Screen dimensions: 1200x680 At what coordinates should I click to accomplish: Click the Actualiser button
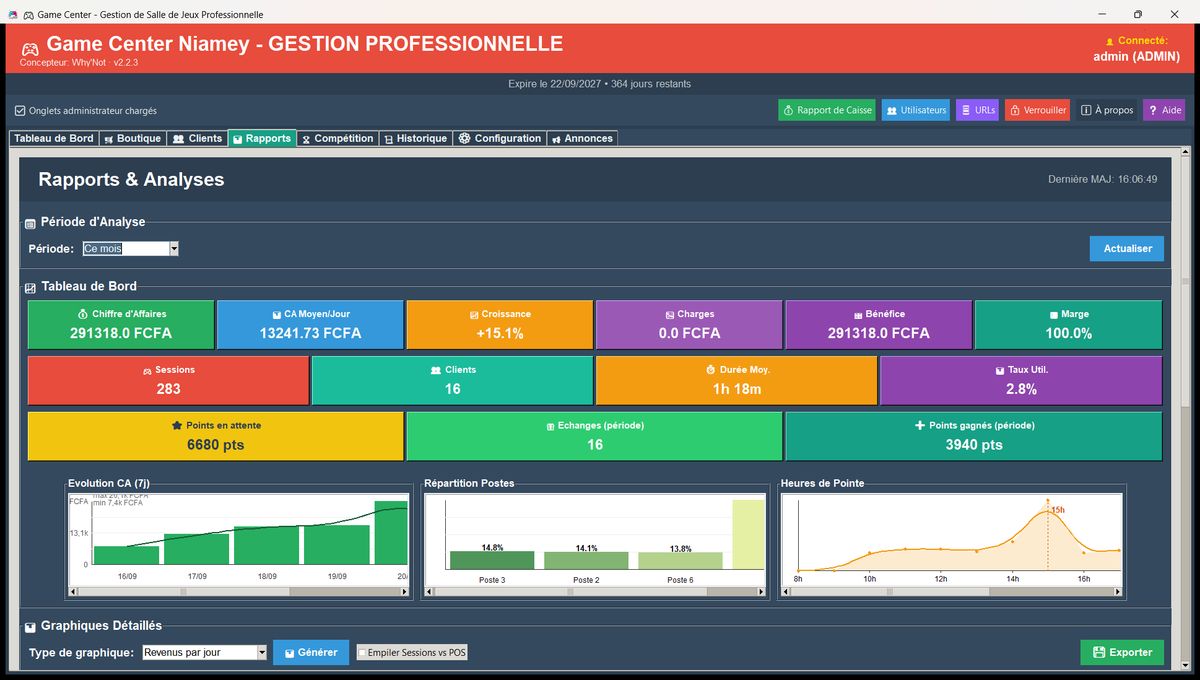click(x=1127, y=248)
